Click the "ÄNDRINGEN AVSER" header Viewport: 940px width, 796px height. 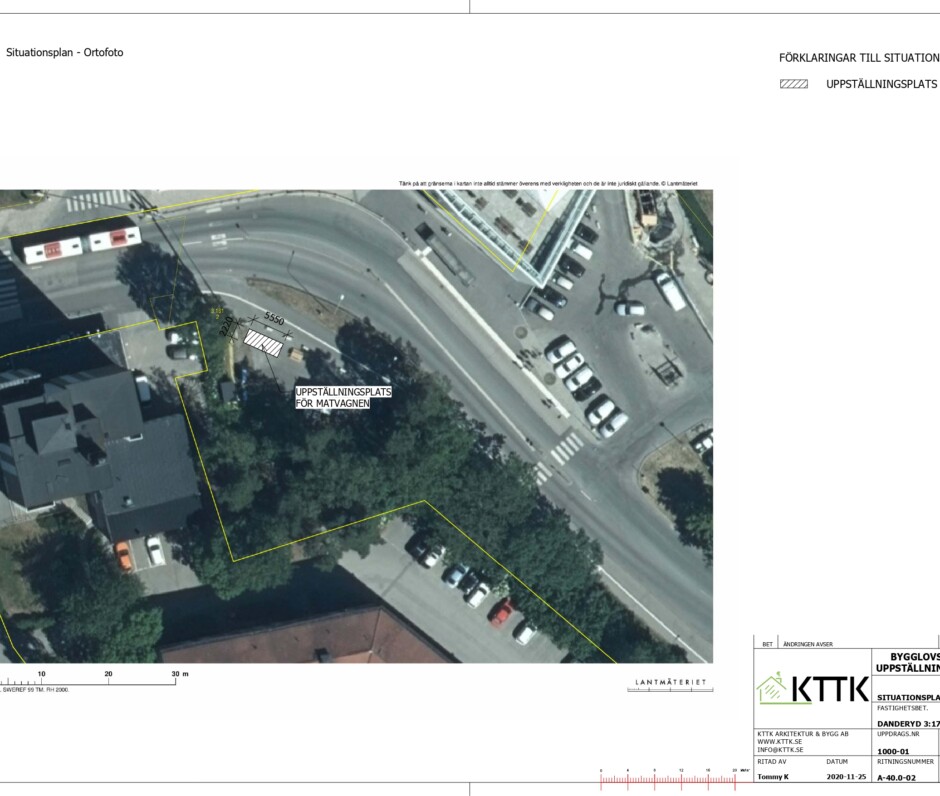pyautogui.click(x=808, y=644)
